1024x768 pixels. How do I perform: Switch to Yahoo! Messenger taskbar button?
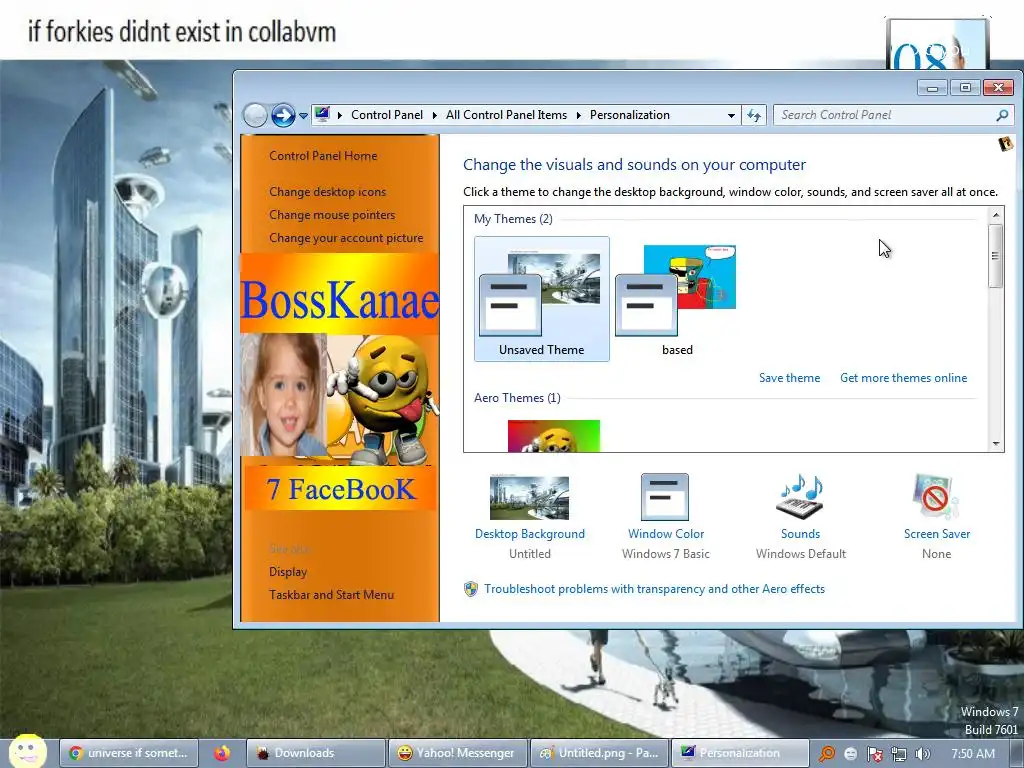click(x=457, y=753)
